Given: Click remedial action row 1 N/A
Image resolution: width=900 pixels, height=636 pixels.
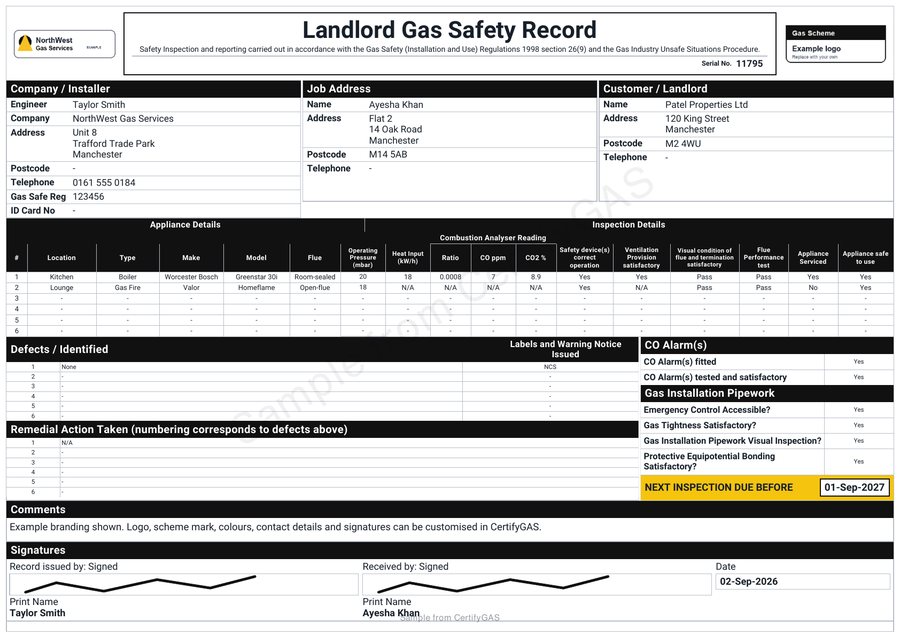Looking at the screenshot, I should coord(67,443).
